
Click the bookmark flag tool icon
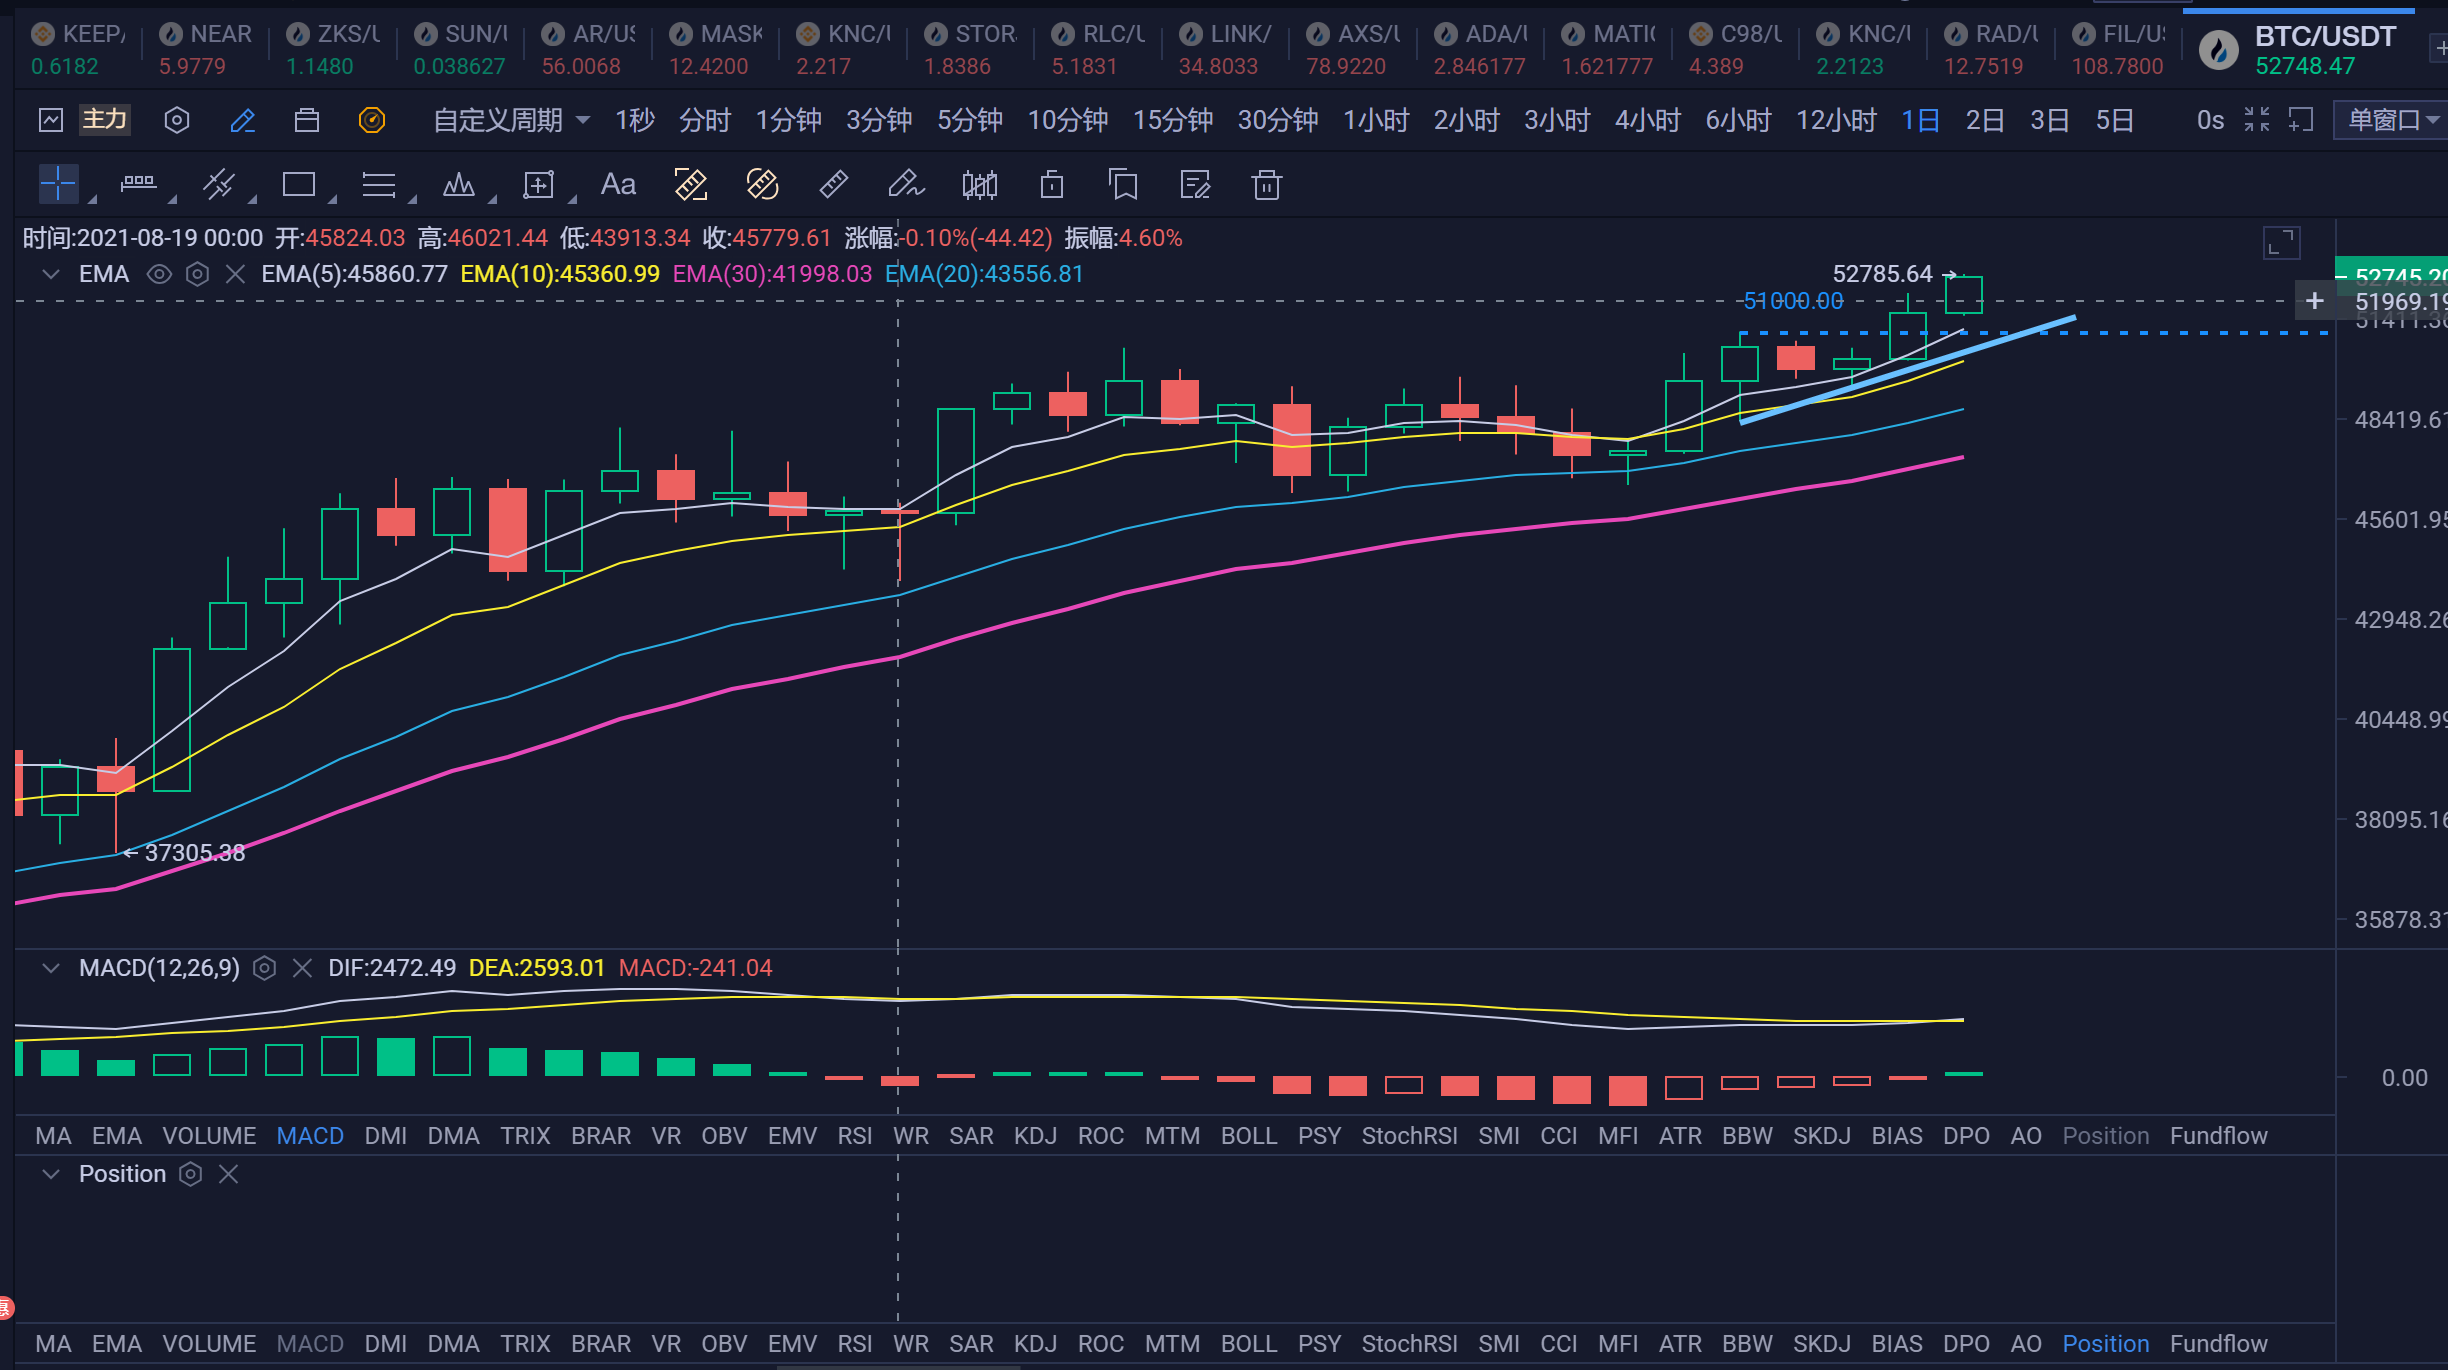pyautogui.click(x=1123, y=184)
